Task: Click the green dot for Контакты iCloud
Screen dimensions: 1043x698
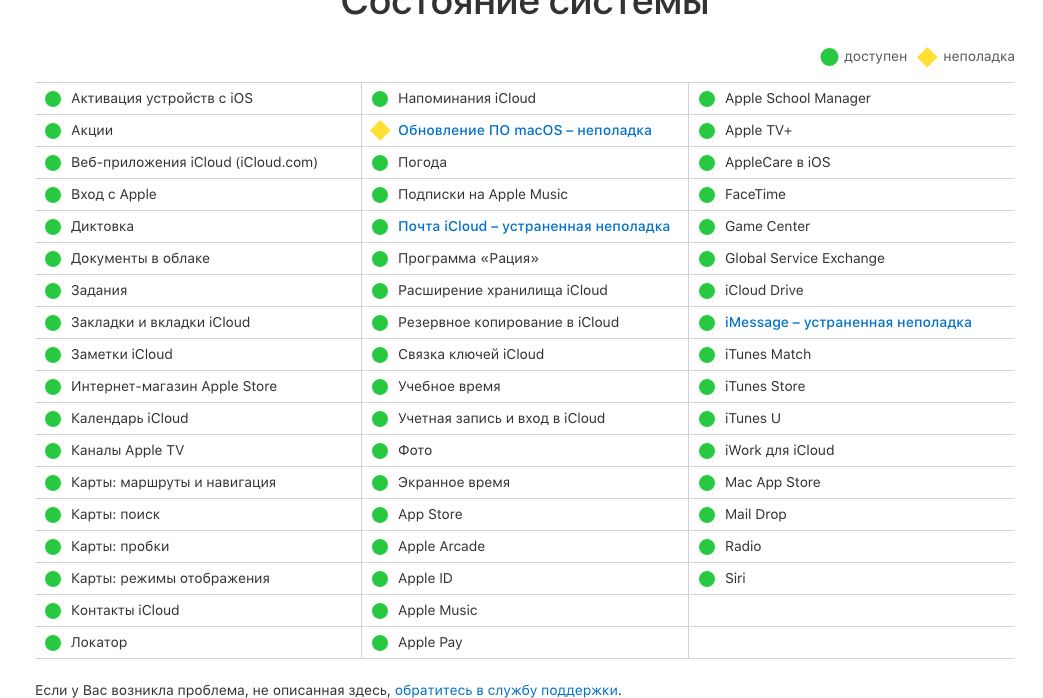Action: 53,610
